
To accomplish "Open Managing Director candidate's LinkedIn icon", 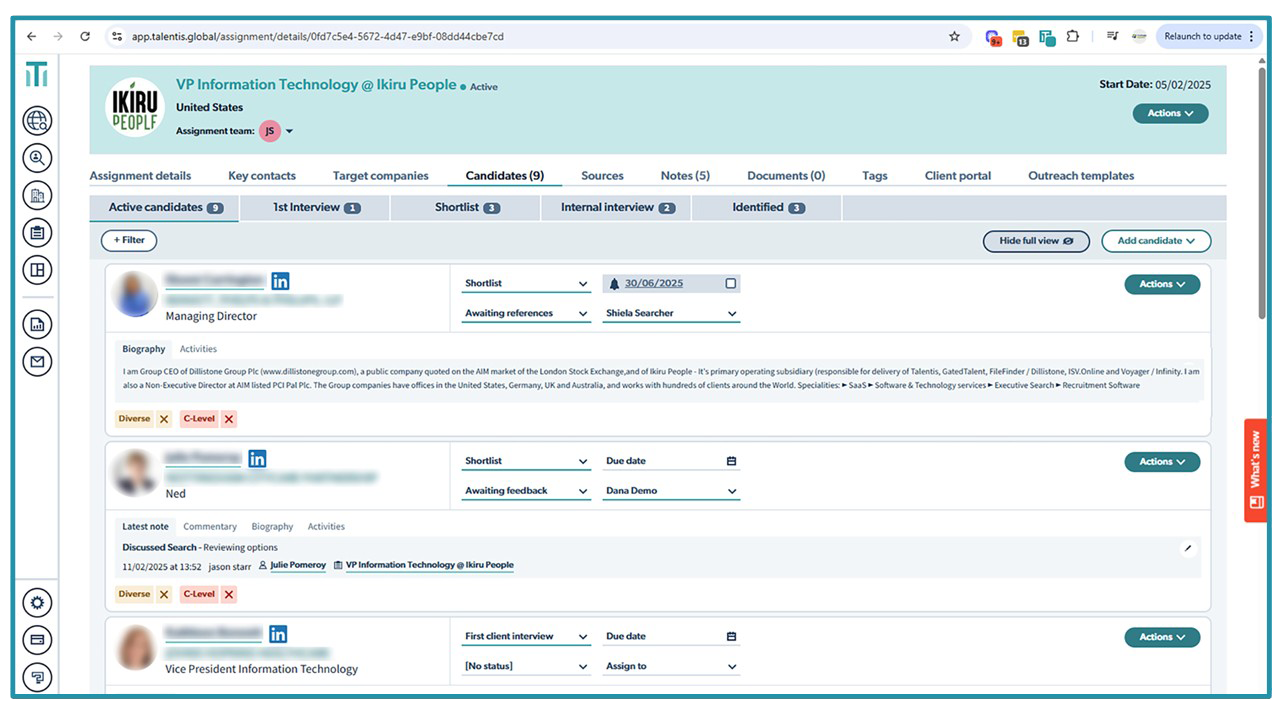I will tap(280, 281).
